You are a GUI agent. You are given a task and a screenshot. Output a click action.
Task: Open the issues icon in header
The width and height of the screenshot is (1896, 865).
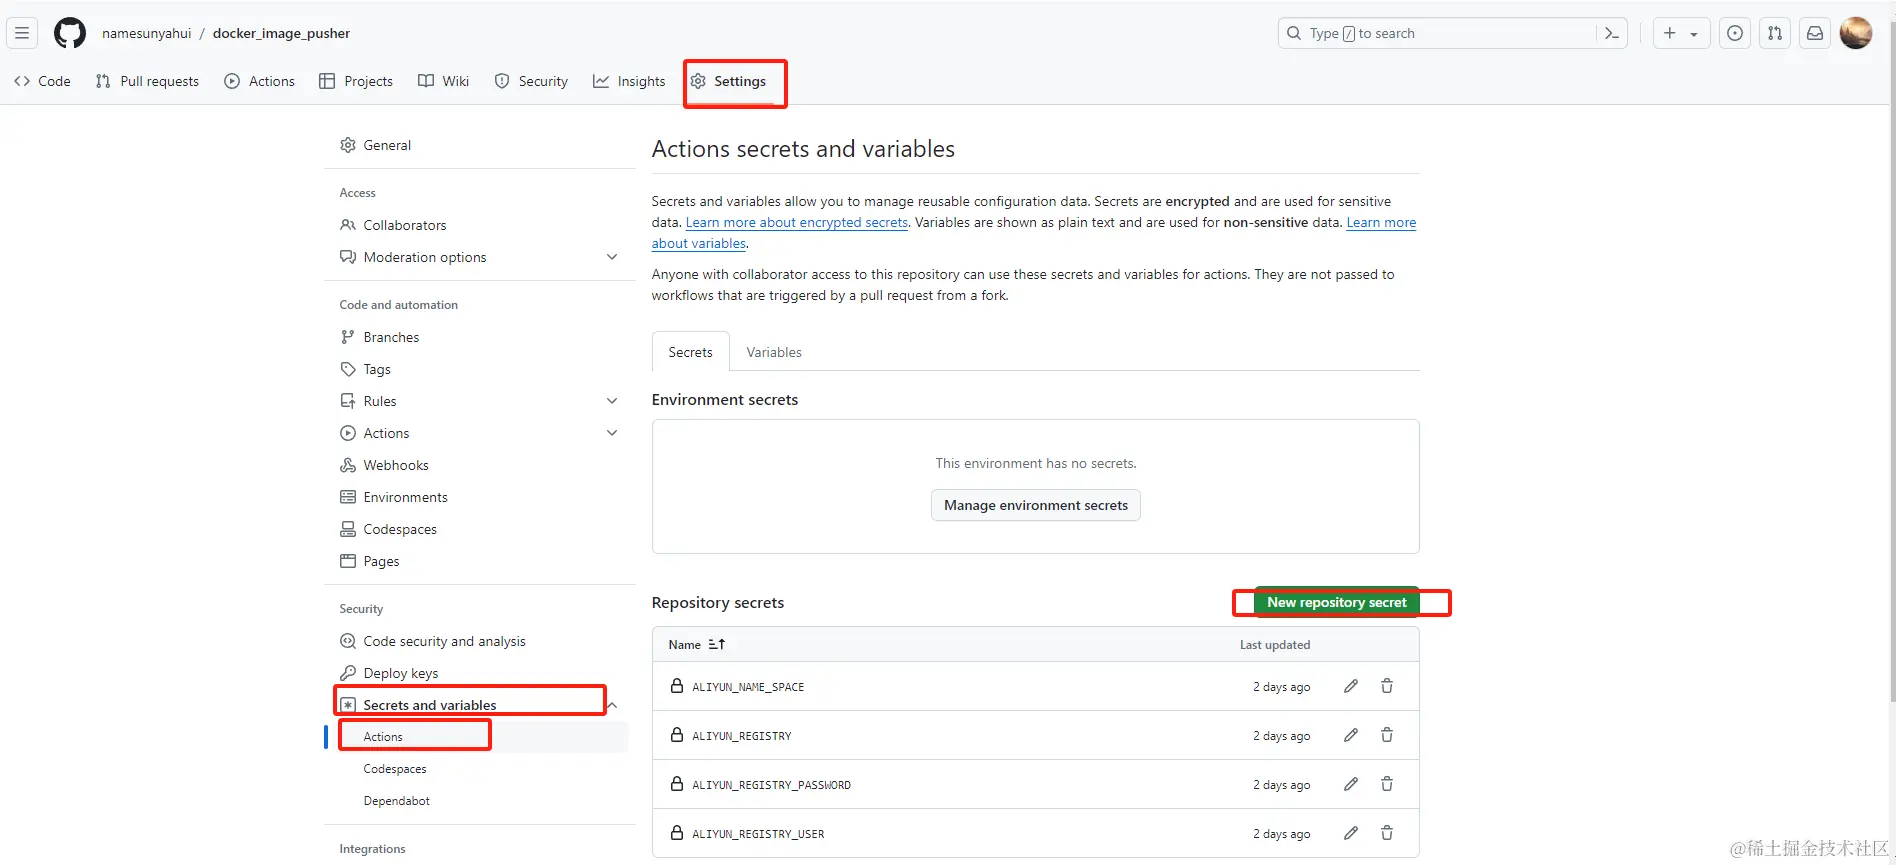[x=1735, y=33]
